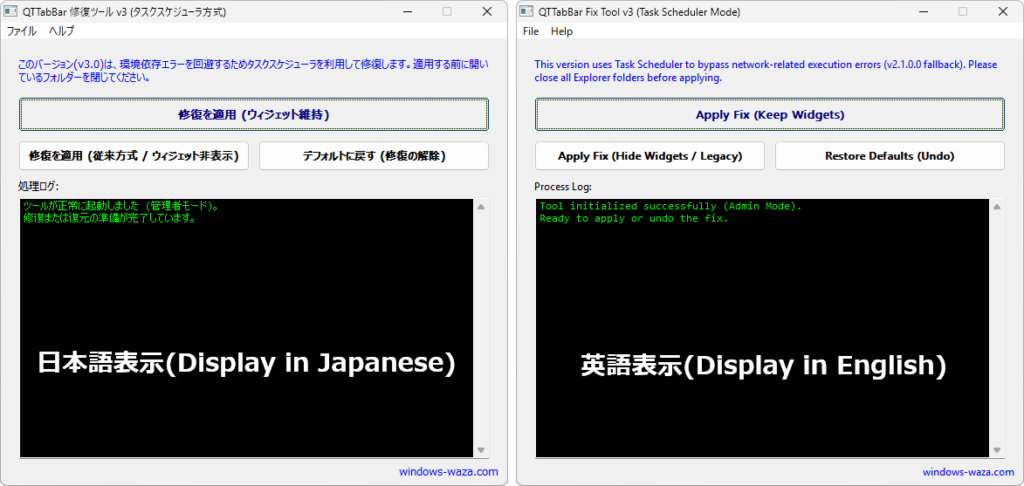
Task: Open Help menu in English window
Action: pos(562,31)
